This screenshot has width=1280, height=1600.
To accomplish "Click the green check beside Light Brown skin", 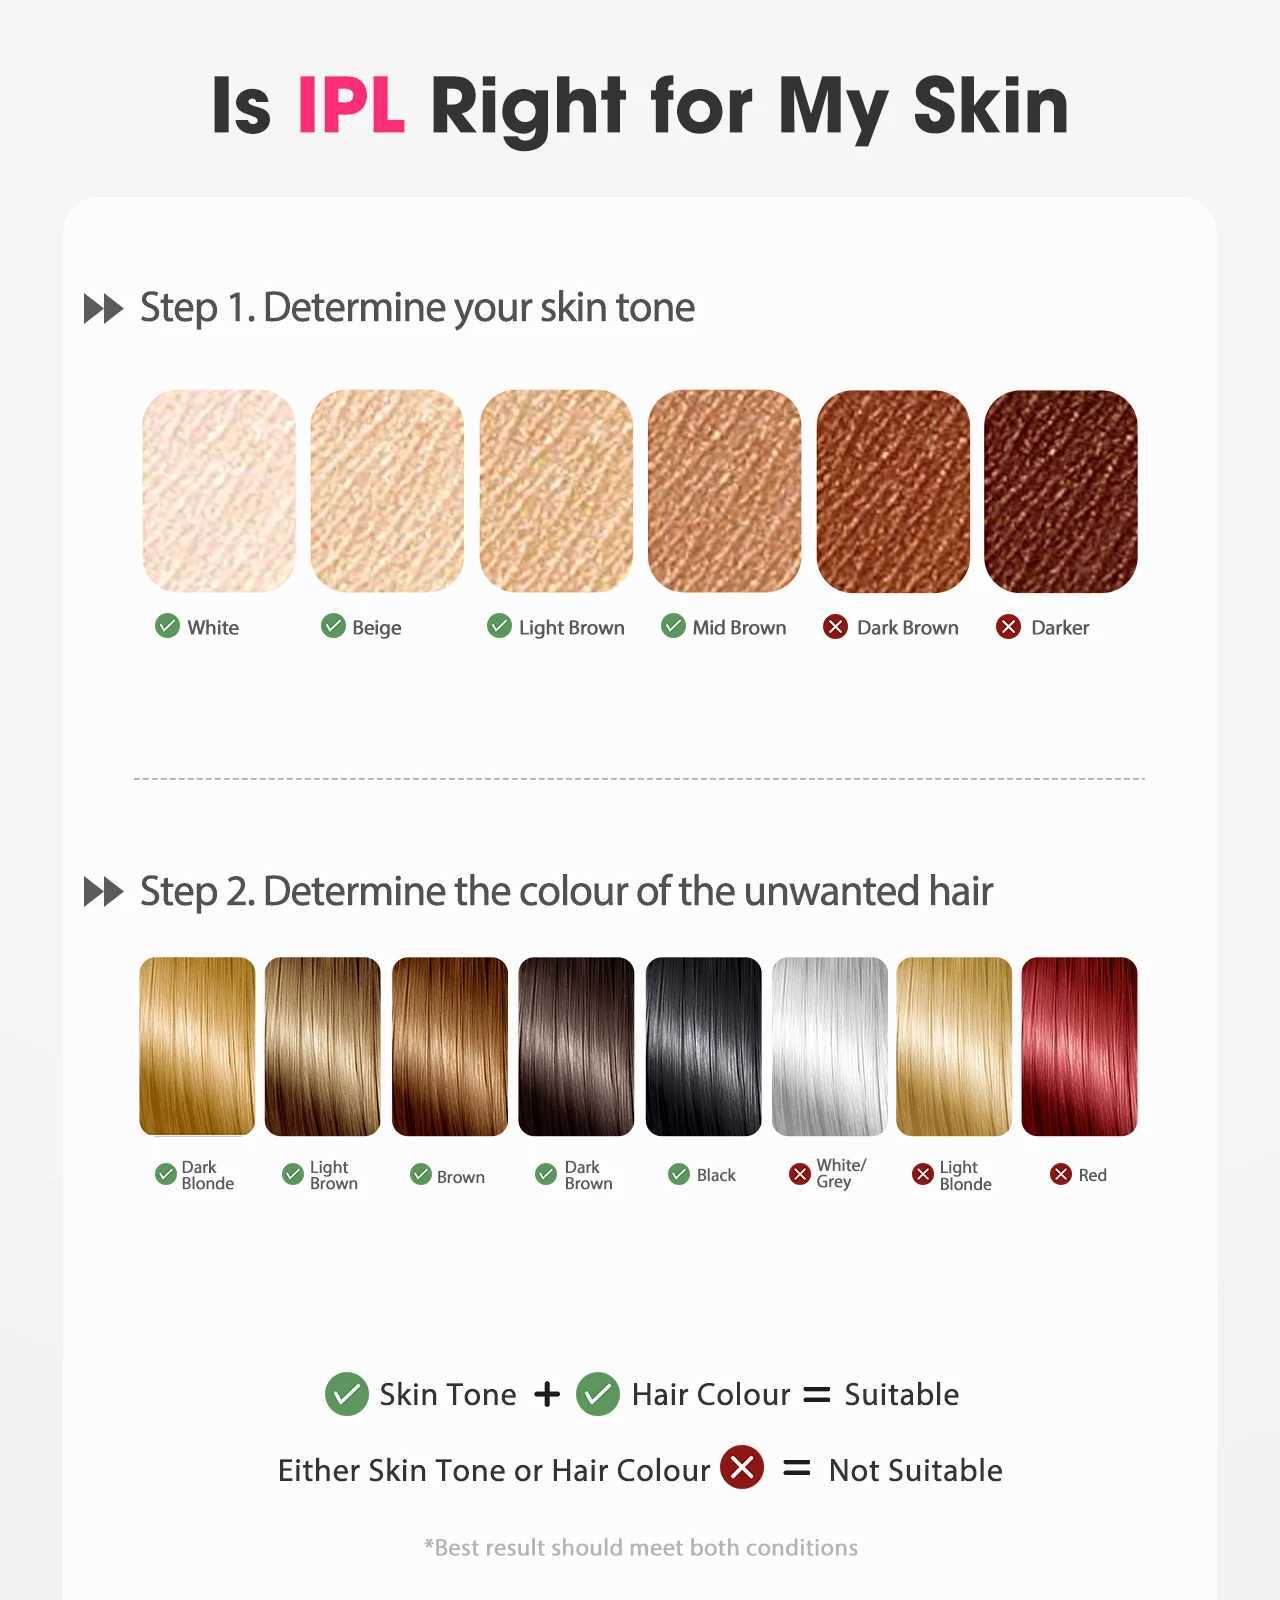I will tap(499, 626).
